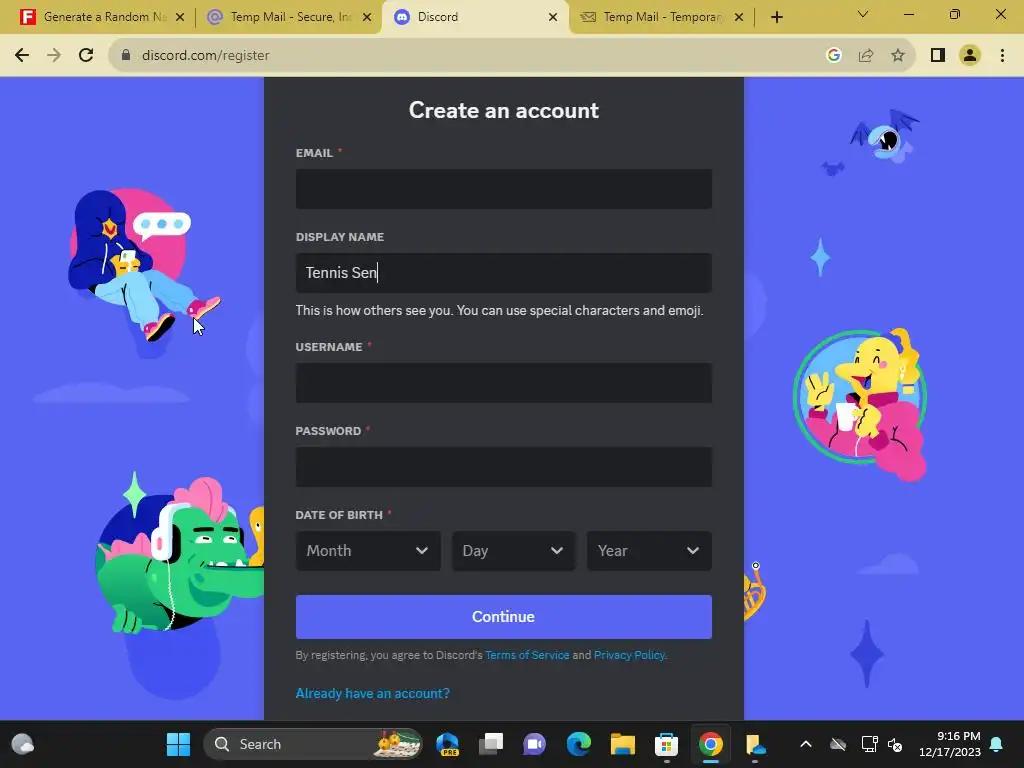Launch the Teams chat taskbar icon

tap(534, 744)
